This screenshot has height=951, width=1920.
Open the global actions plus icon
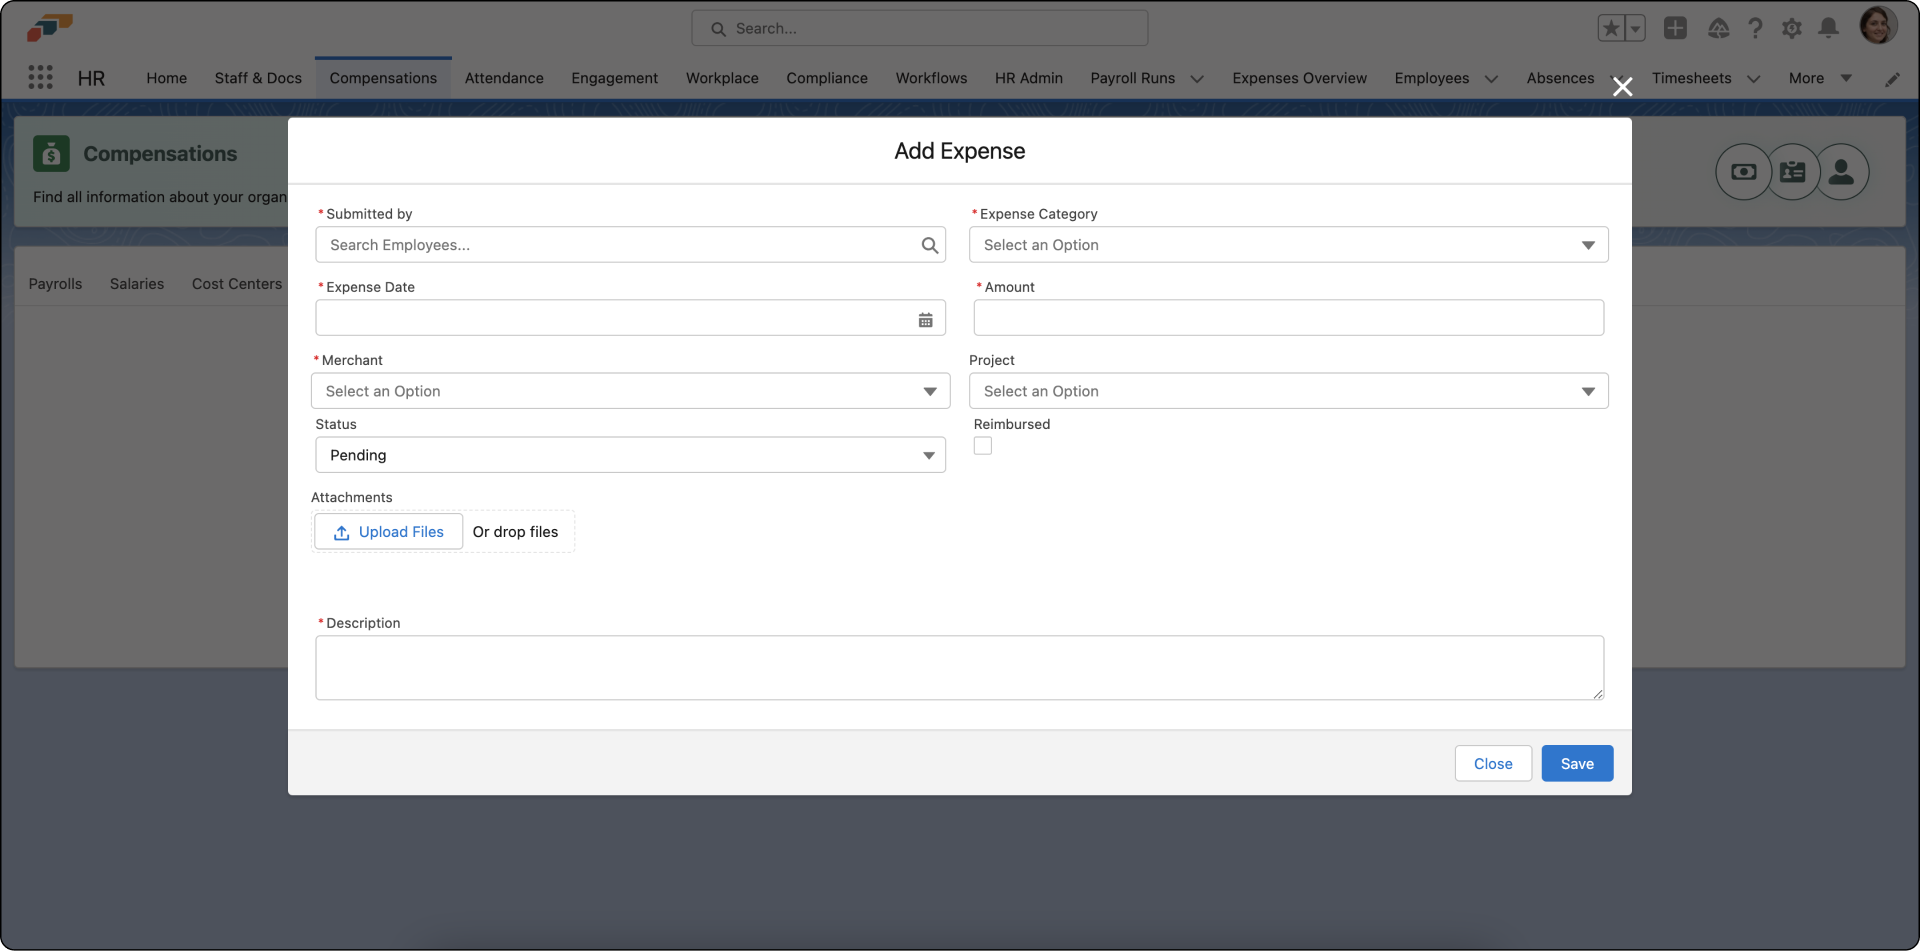click(1675, 29)
